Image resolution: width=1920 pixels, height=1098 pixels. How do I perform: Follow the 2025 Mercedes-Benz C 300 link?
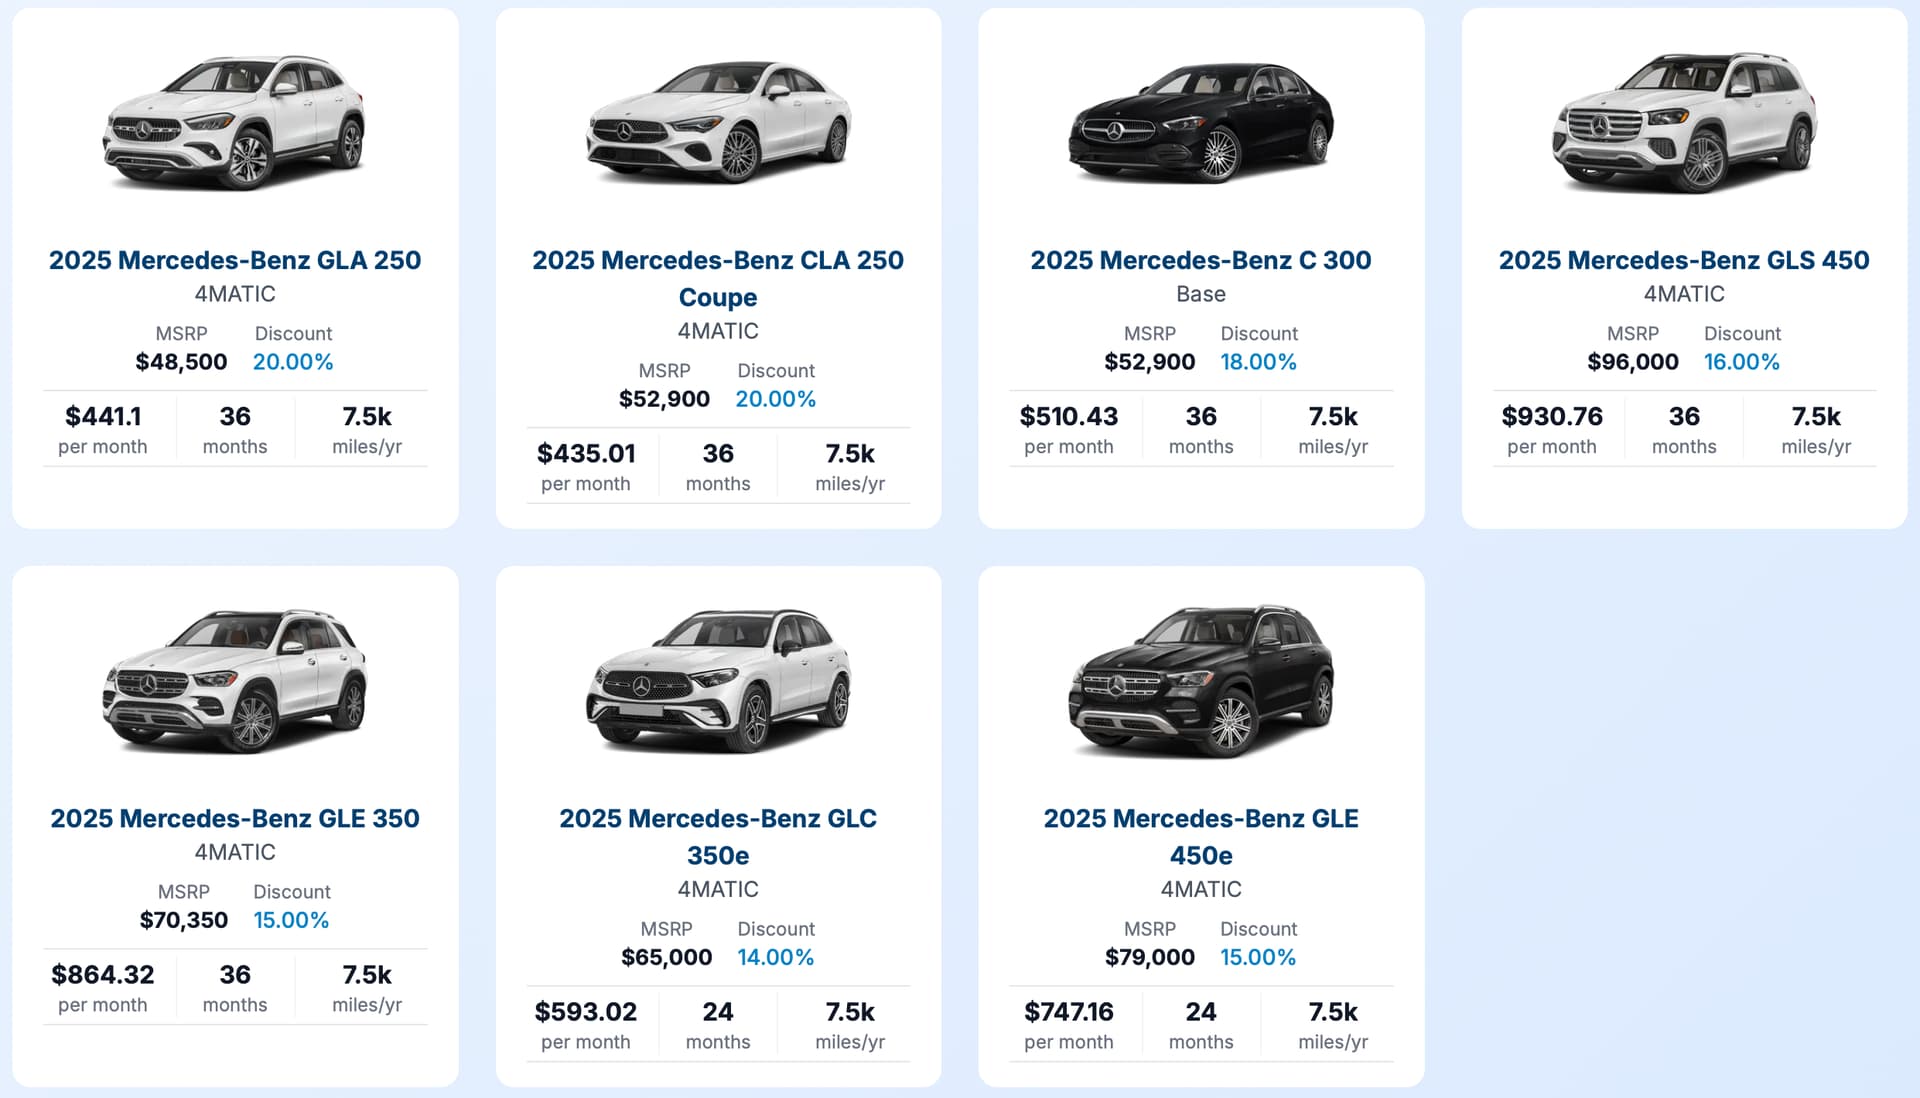click(1201, 260)
